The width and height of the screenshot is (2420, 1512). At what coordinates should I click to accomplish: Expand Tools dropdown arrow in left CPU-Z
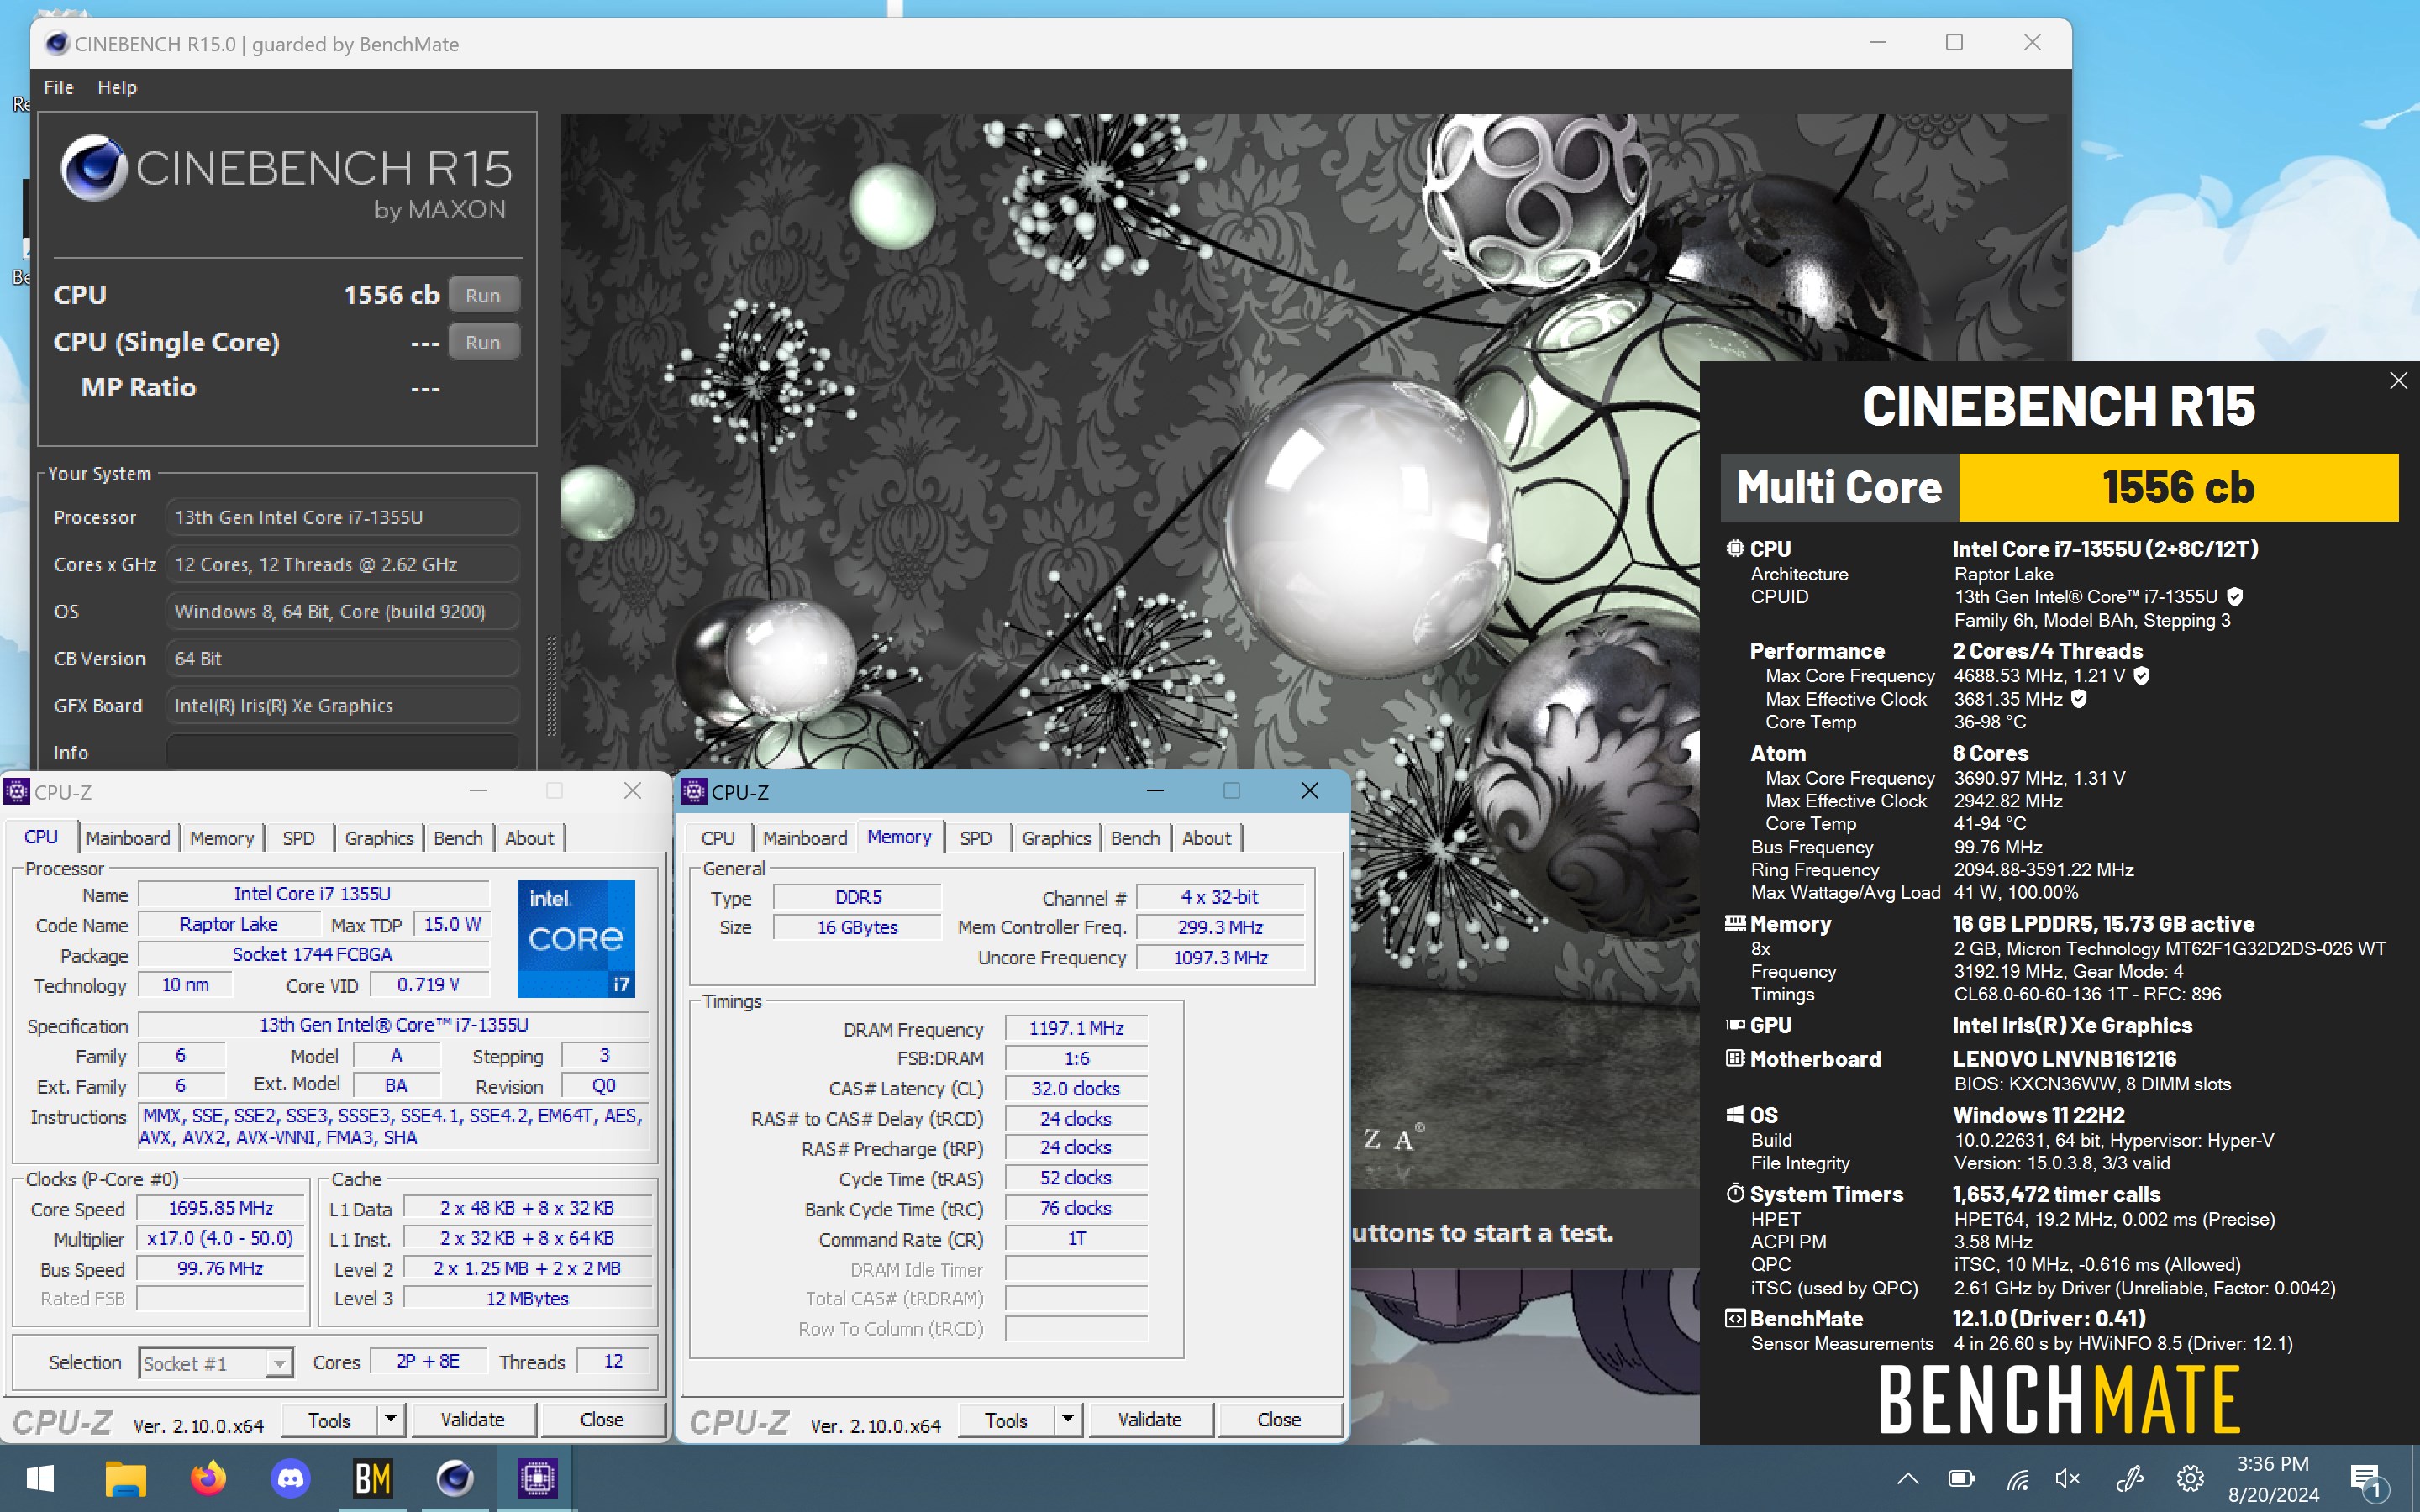(x=390, y=1420)
